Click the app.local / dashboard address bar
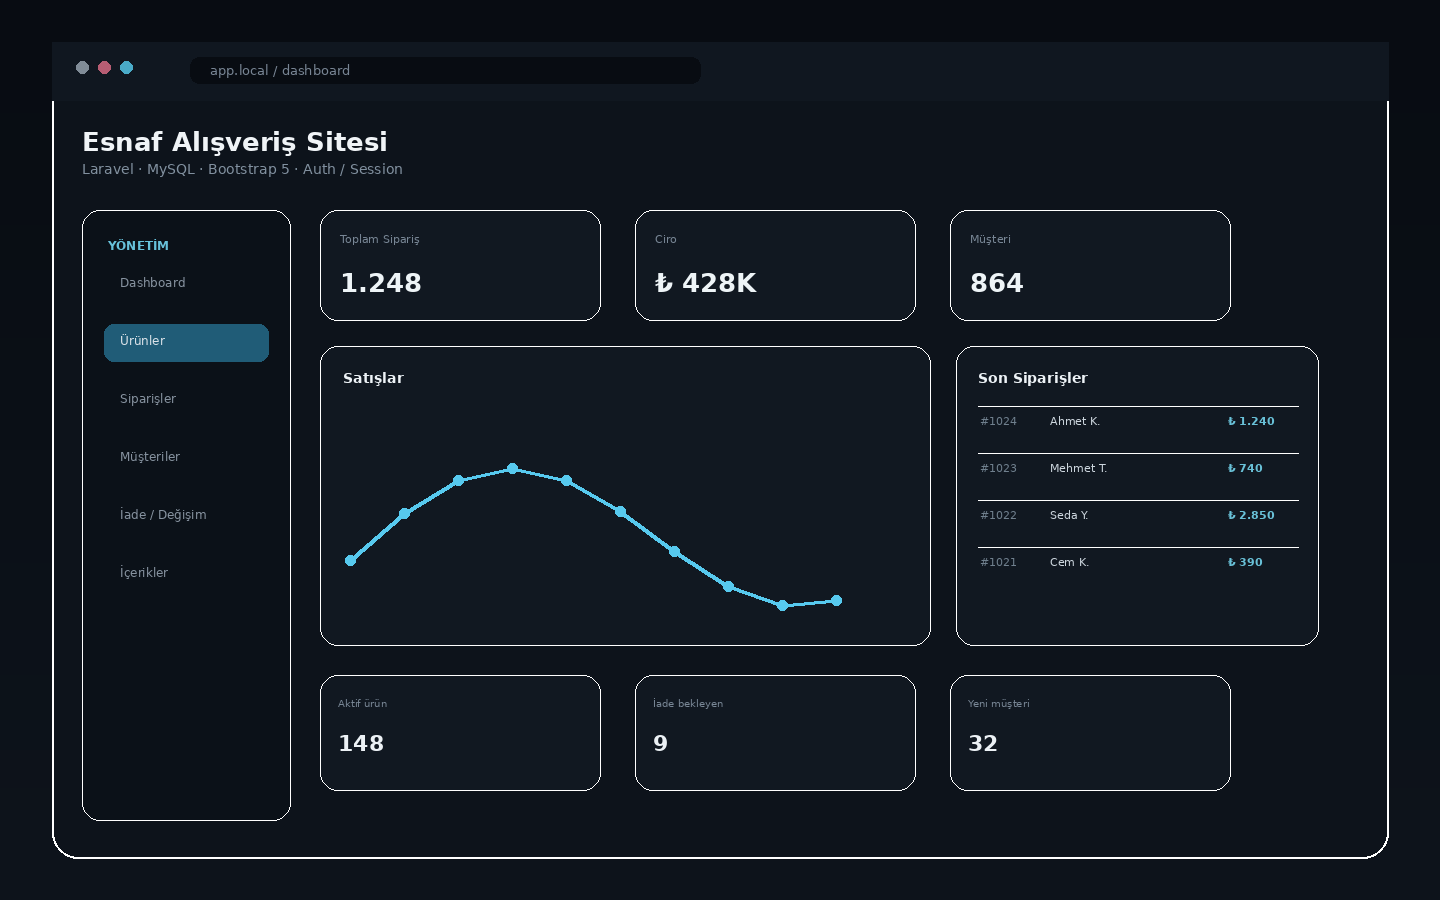1440x900 pixels. 445,70
